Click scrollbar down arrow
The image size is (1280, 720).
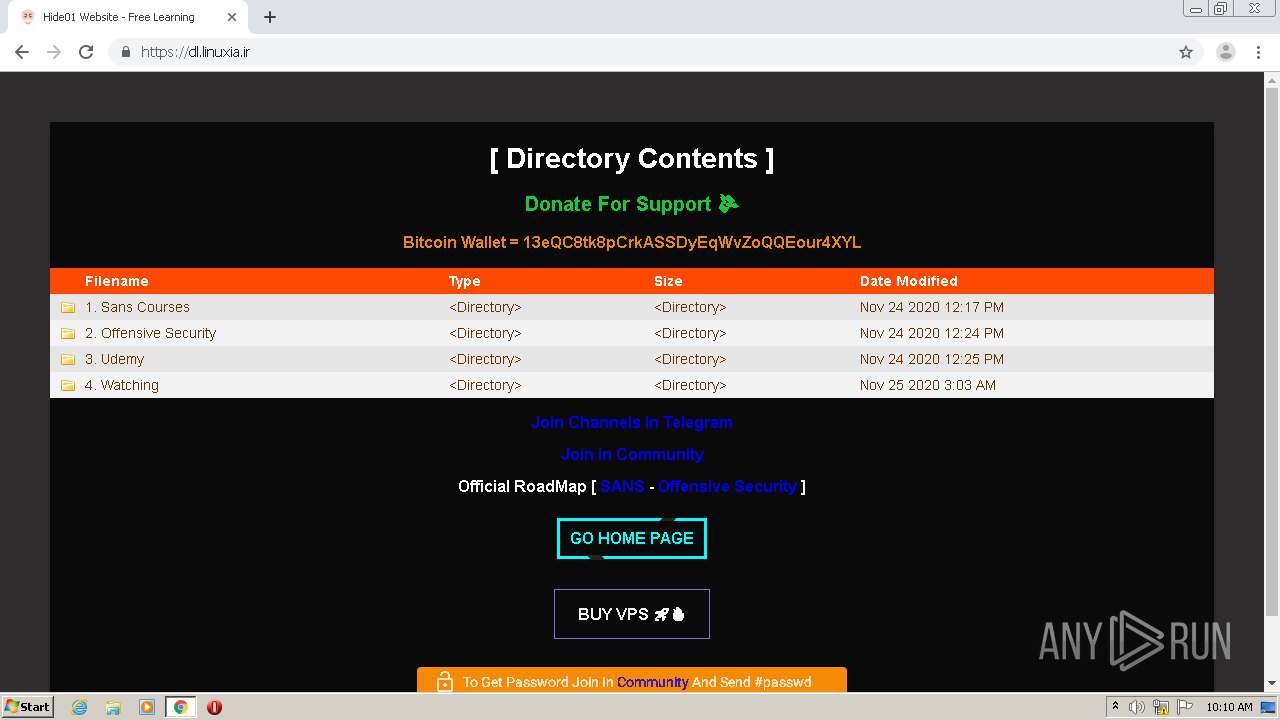pyautogui.click(x=1271, y=683)
